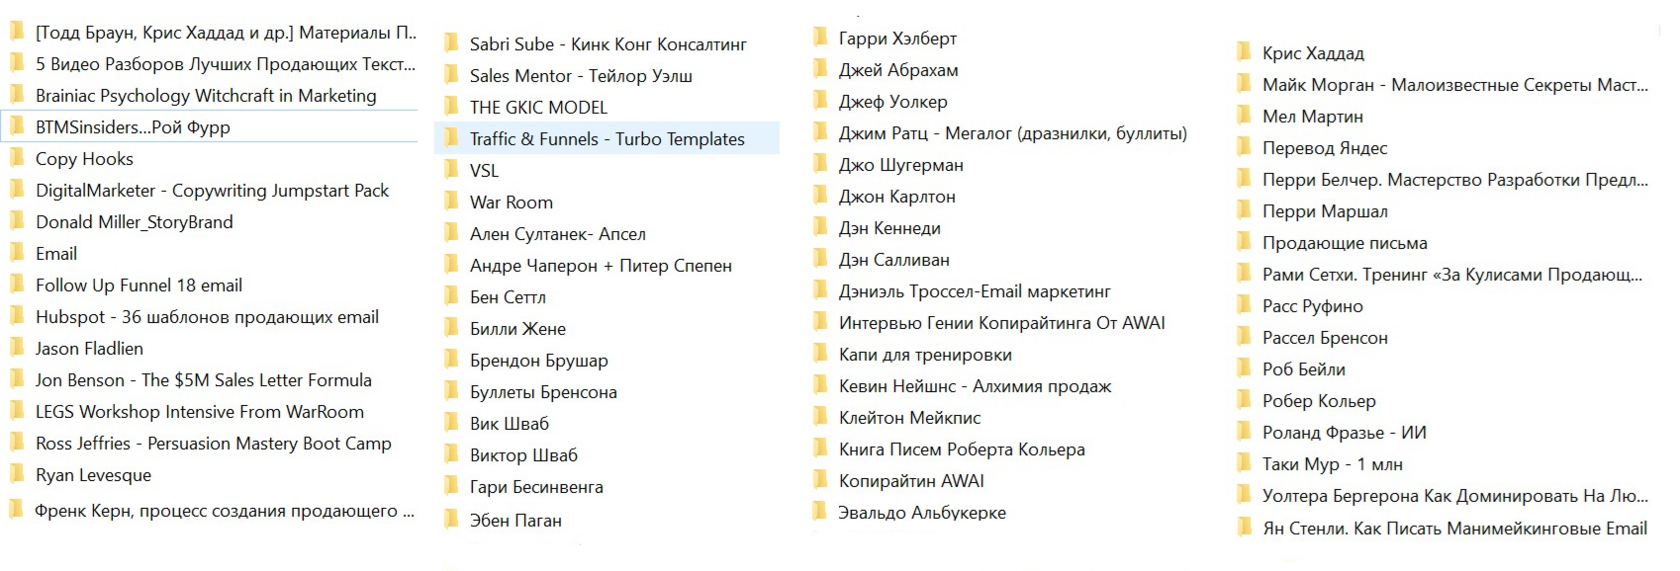The width and height of the screenshot is (1680, 571).
Task: Select Книга Писем Роберта Кольера folder
Action: (962, 450)
